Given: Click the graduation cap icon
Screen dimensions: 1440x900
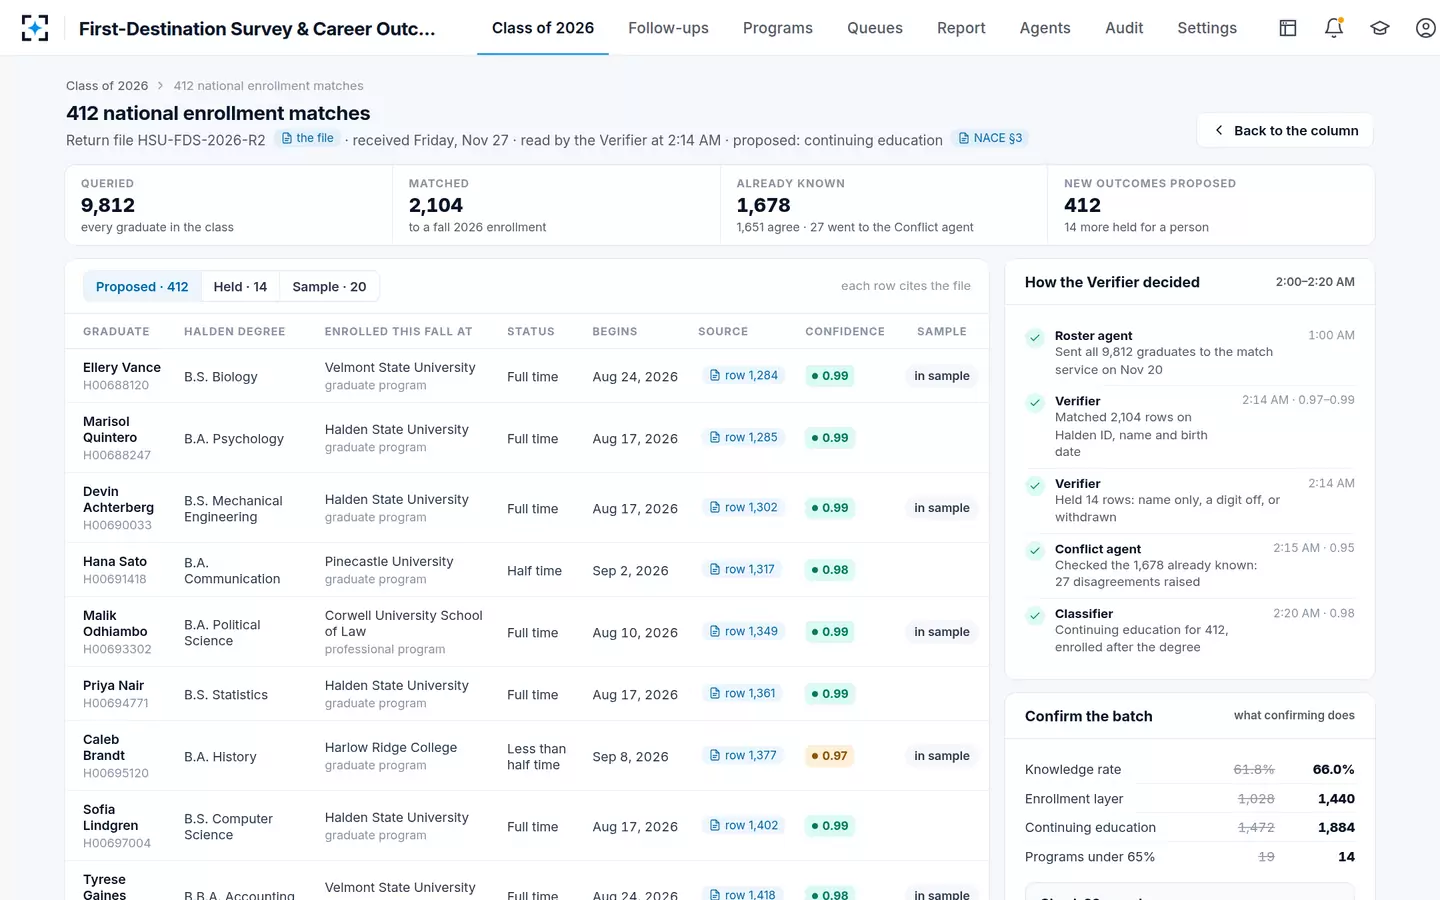Looking at the screenshot, I should coord(1380,28).
